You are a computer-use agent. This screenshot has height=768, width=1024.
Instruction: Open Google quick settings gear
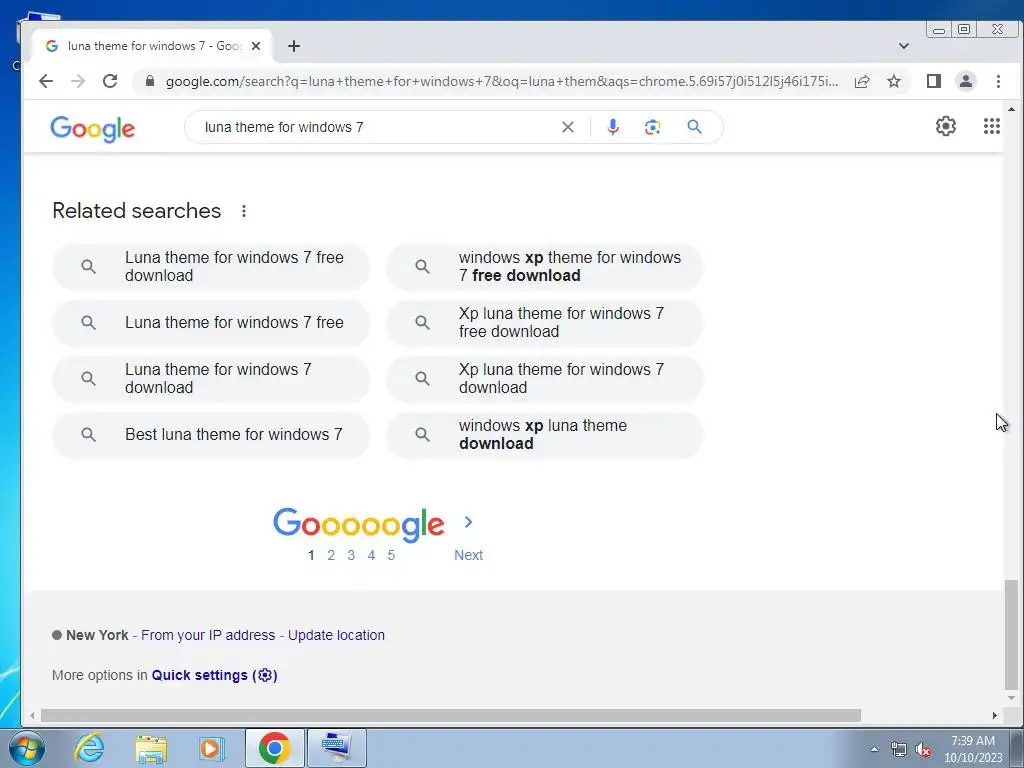(946, 126)
